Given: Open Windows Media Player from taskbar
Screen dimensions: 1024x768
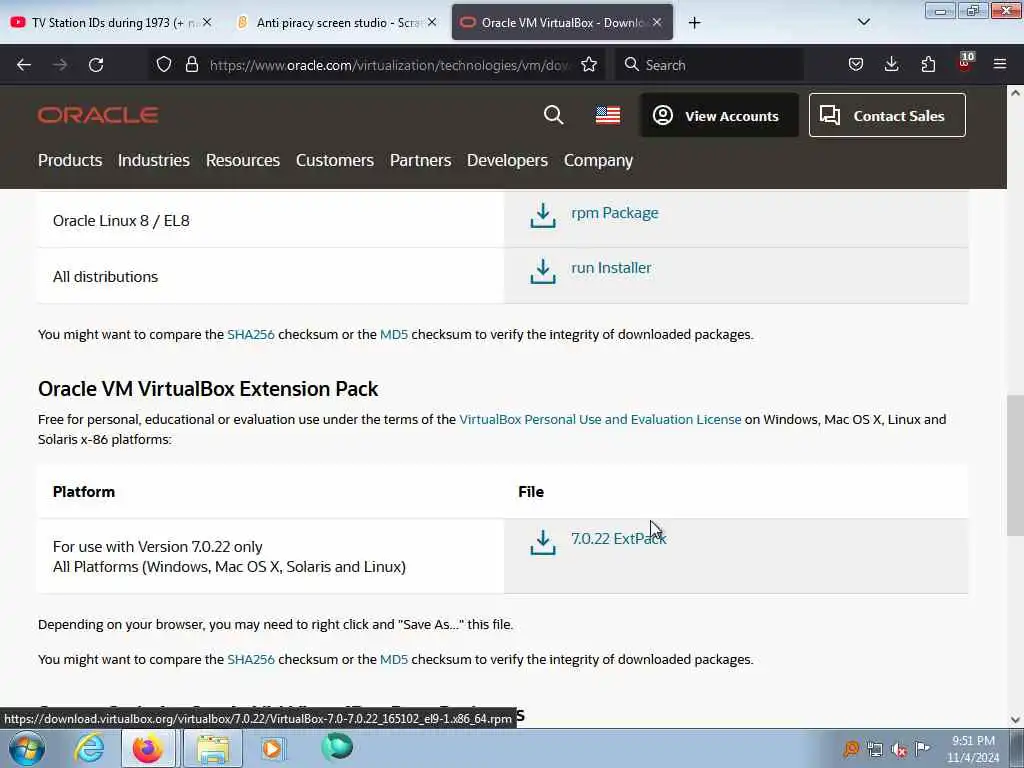Looking at the screenshot, I should [272, 748].
